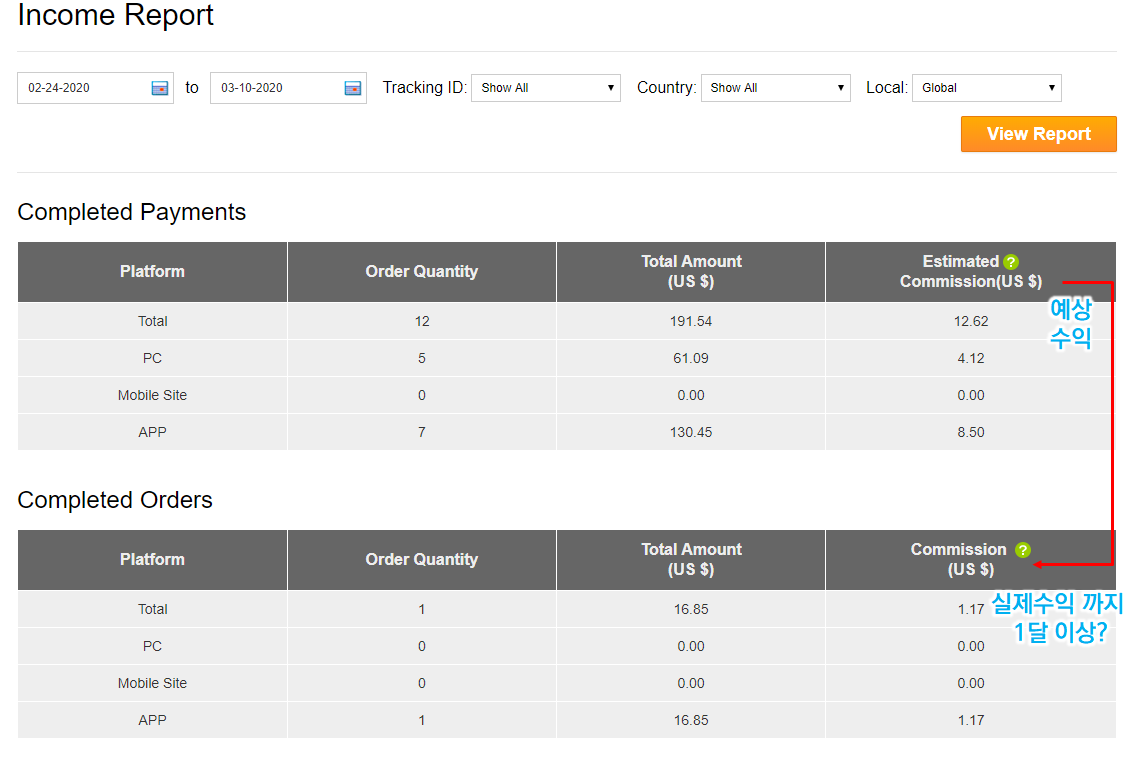The height and width of the screenshot is (770, 1145).
Task: Click Mobile Site row label in Completed Payments
Action: coord(152,395)
